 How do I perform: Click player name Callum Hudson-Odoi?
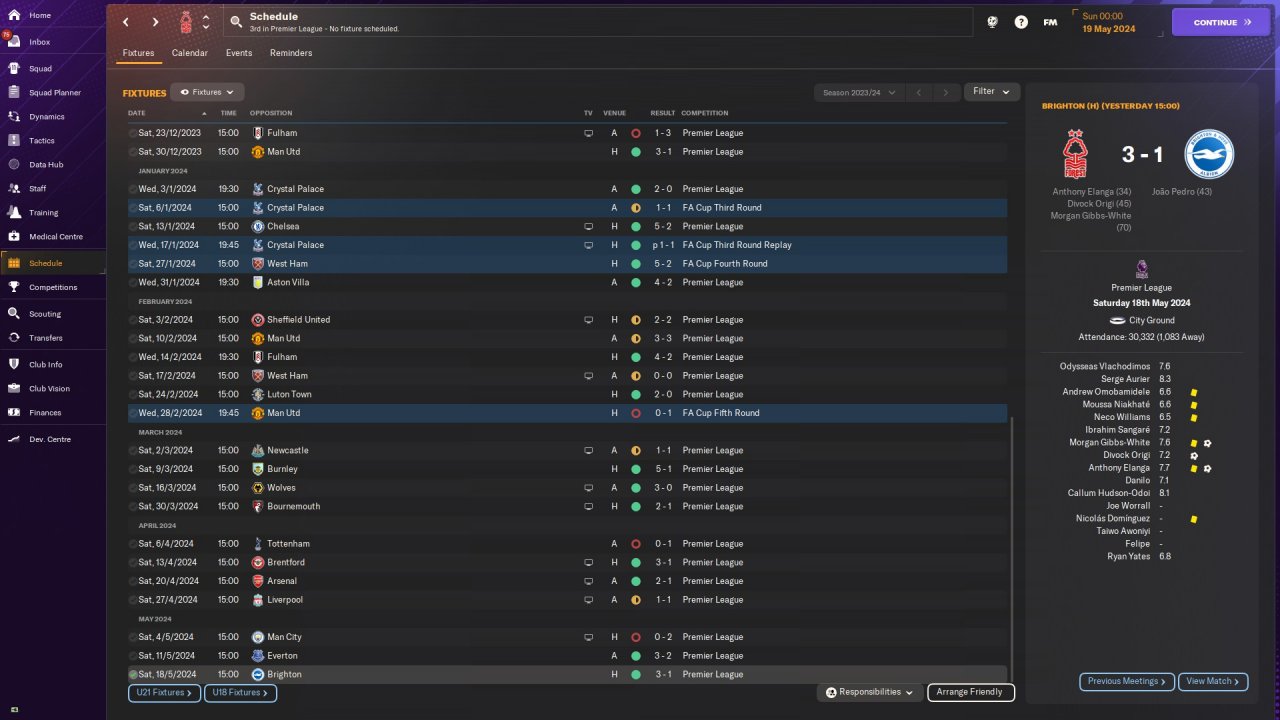[x=1109, y=493]
